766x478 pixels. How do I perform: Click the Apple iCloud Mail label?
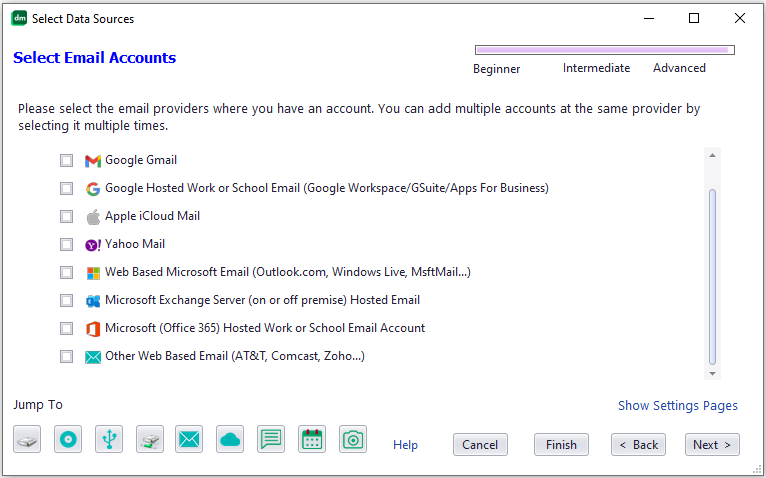[152, 216]
